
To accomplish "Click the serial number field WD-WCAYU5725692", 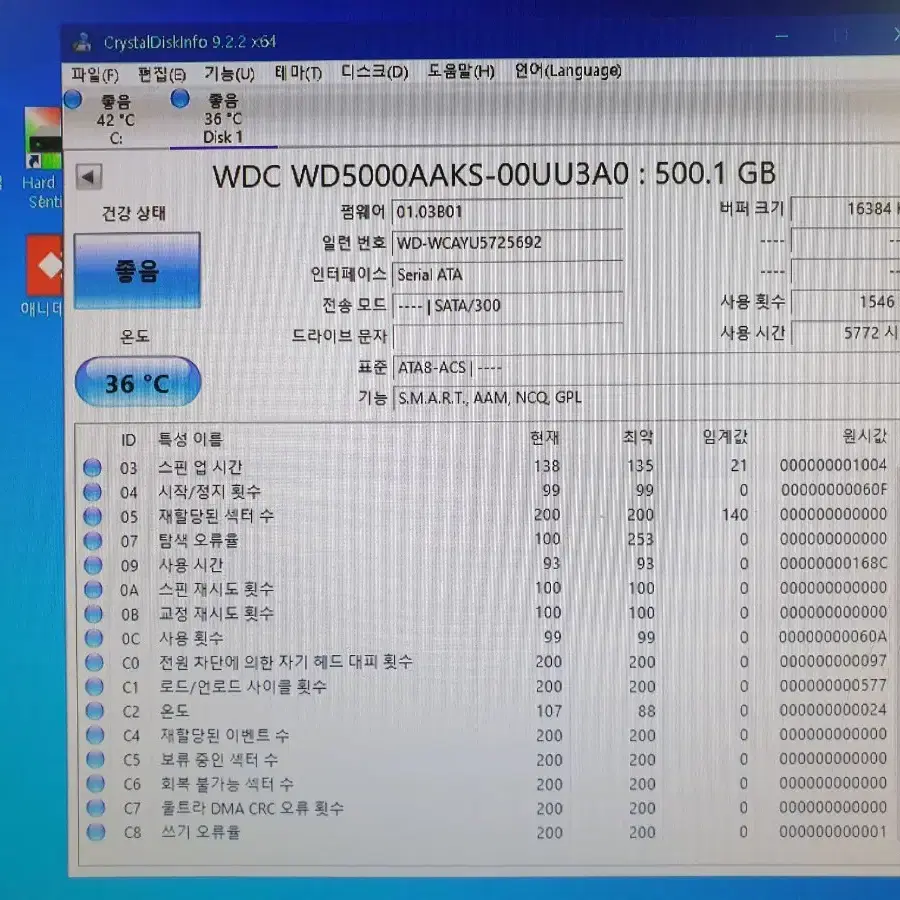I will tap(507, 243).
